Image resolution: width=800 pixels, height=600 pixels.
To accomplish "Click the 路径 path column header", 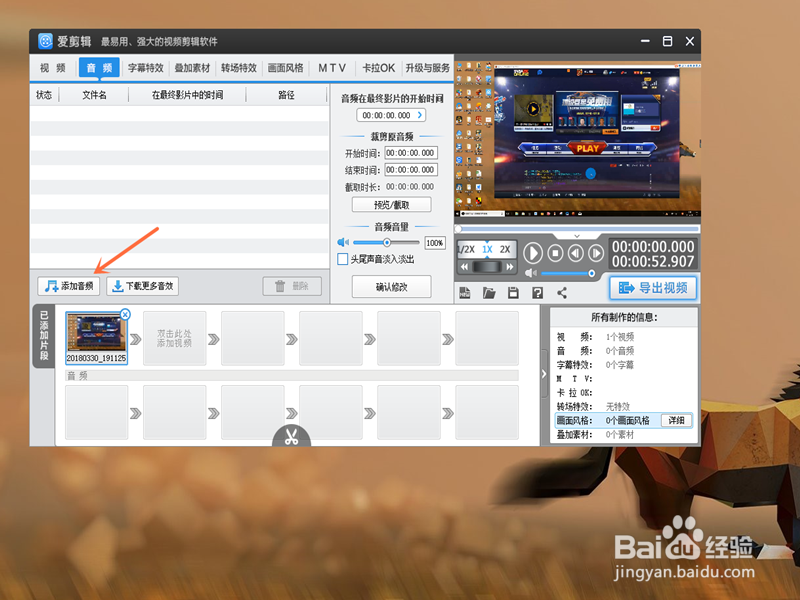I will 286,95.
